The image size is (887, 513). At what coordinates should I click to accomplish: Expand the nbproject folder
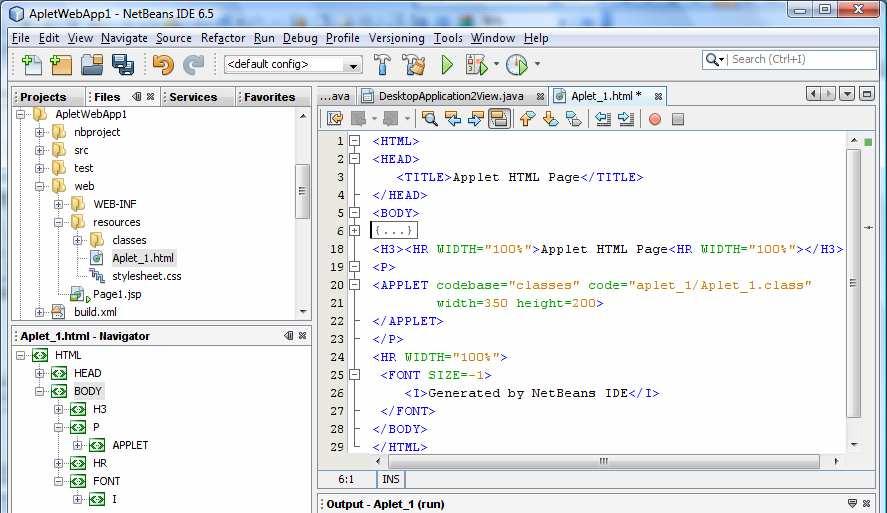pos(40,132)
